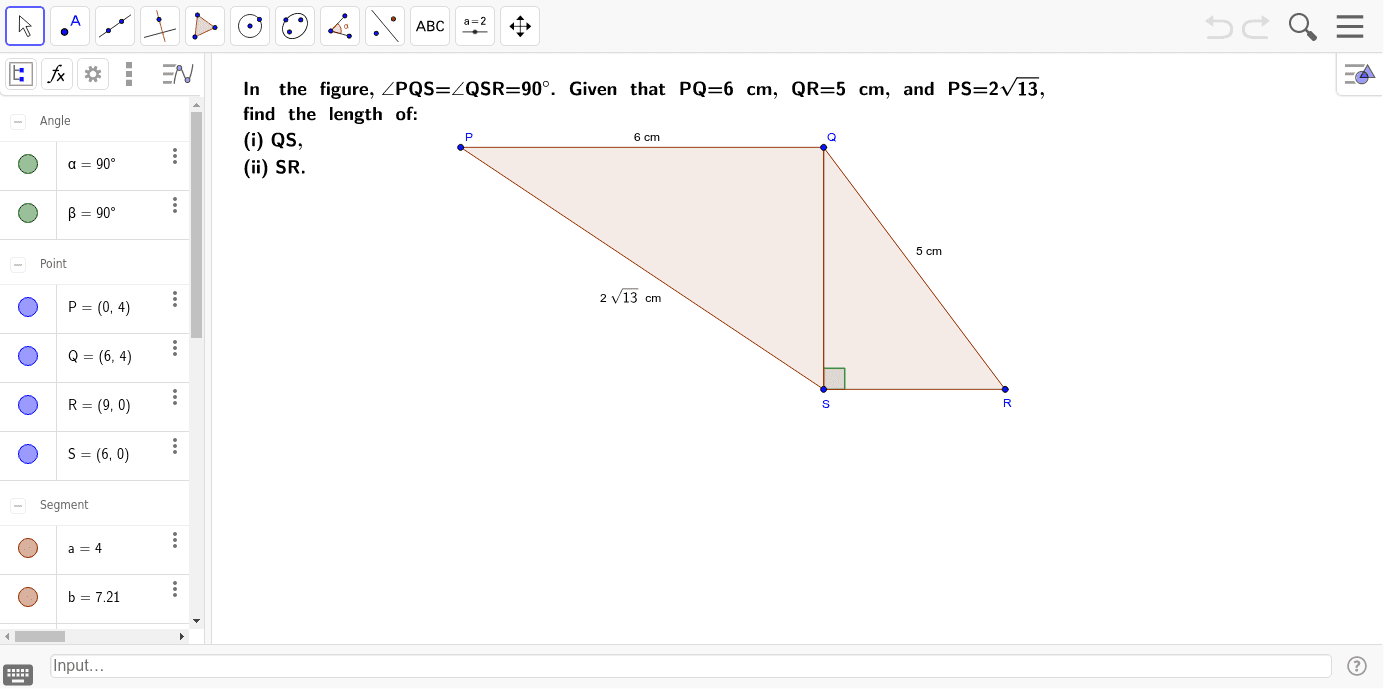Select the Slider a=2 tool

point(475,26)
